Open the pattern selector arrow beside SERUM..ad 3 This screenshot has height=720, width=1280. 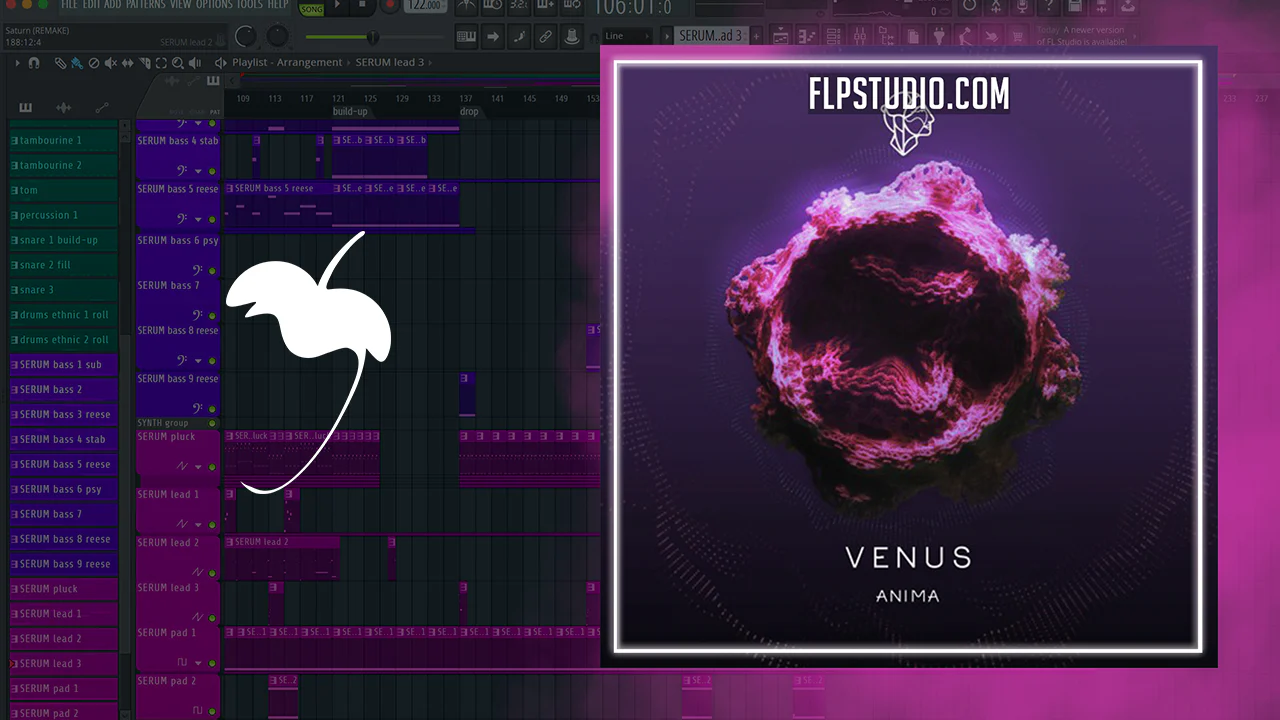[668, 37]
